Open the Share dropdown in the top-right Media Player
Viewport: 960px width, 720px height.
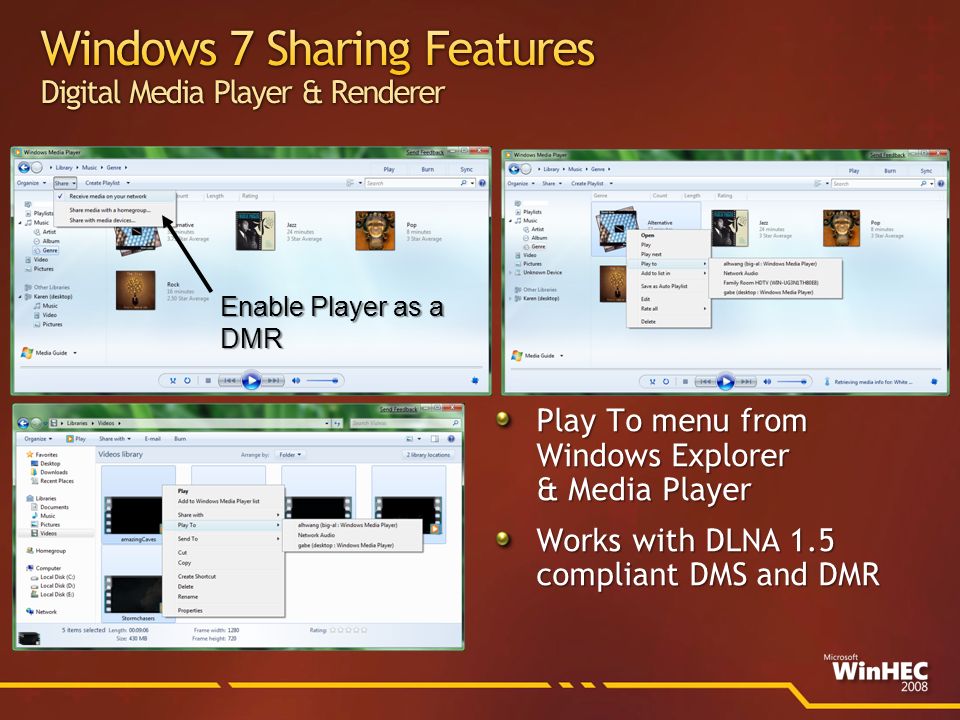click(552, 184)
